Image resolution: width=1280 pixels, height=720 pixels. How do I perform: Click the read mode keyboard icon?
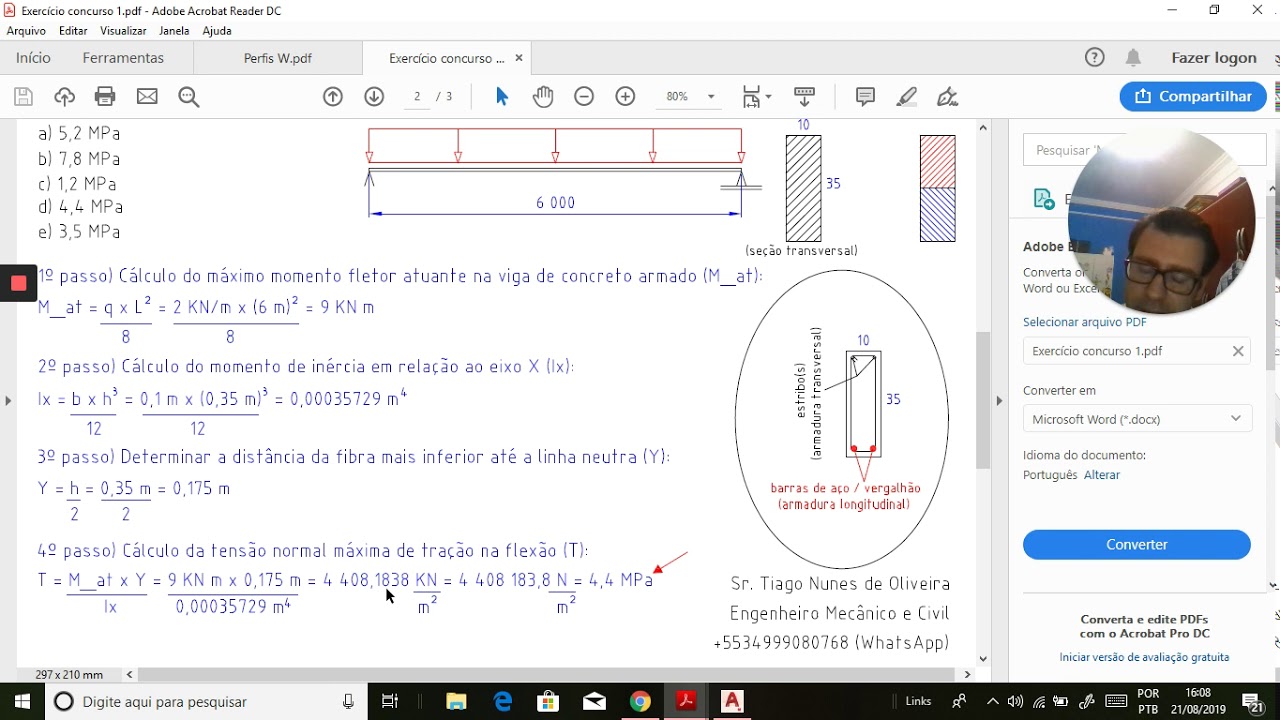(804, 97)
